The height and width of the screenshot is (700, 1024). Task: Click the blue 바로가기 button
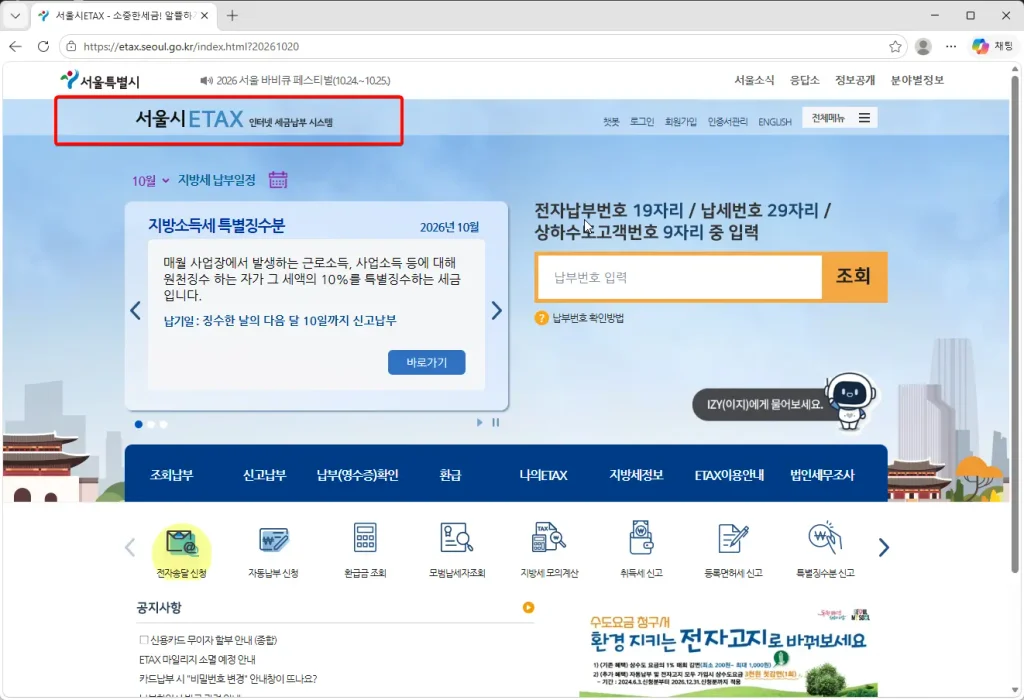pos(426,362)
